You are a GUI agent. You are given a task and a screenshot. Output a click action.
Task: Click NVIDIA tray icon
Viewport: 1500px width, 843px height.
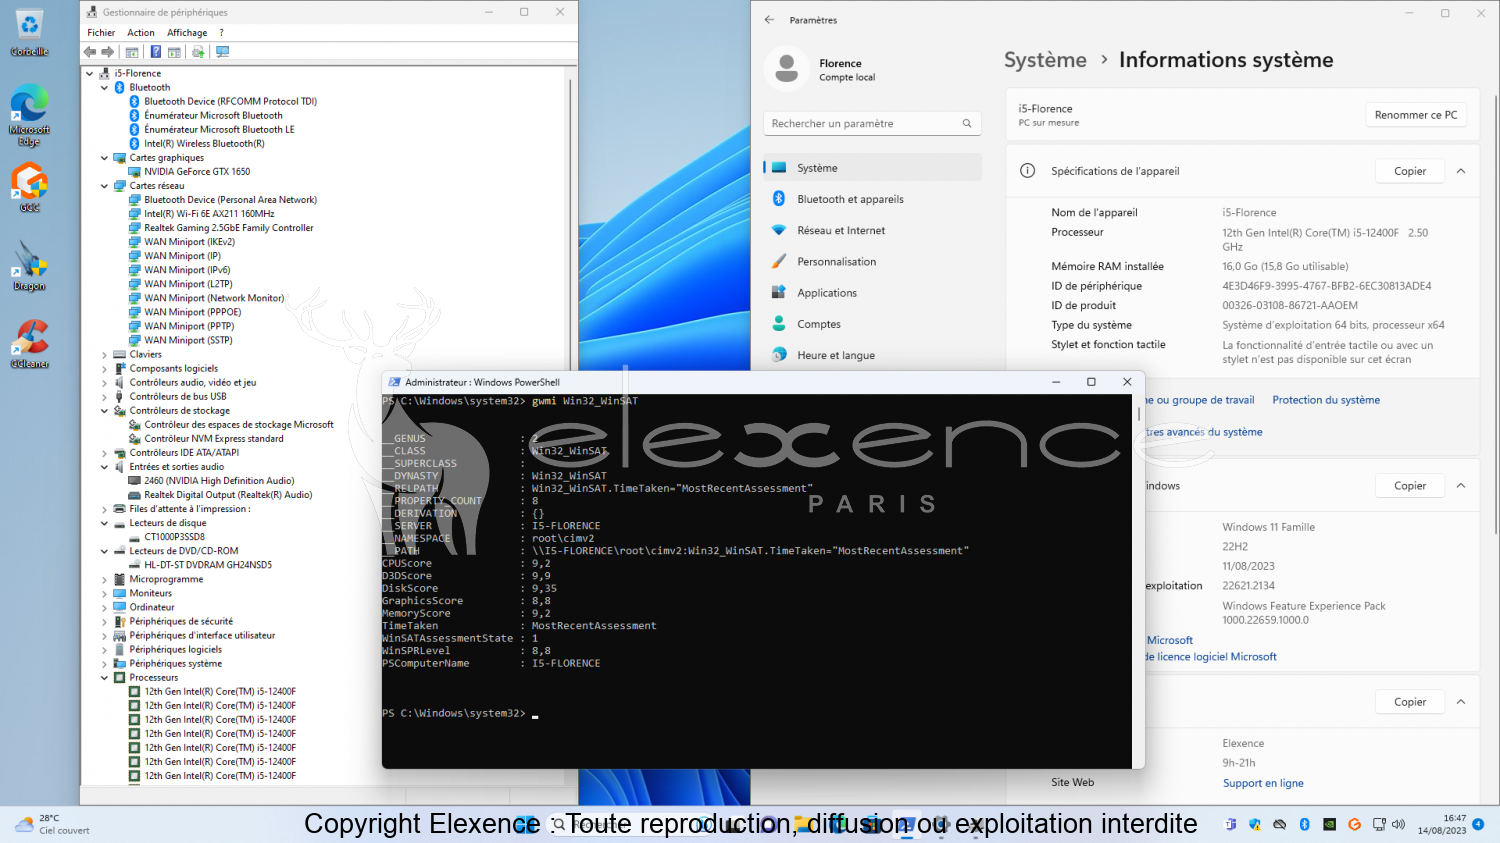[1329, 825]
